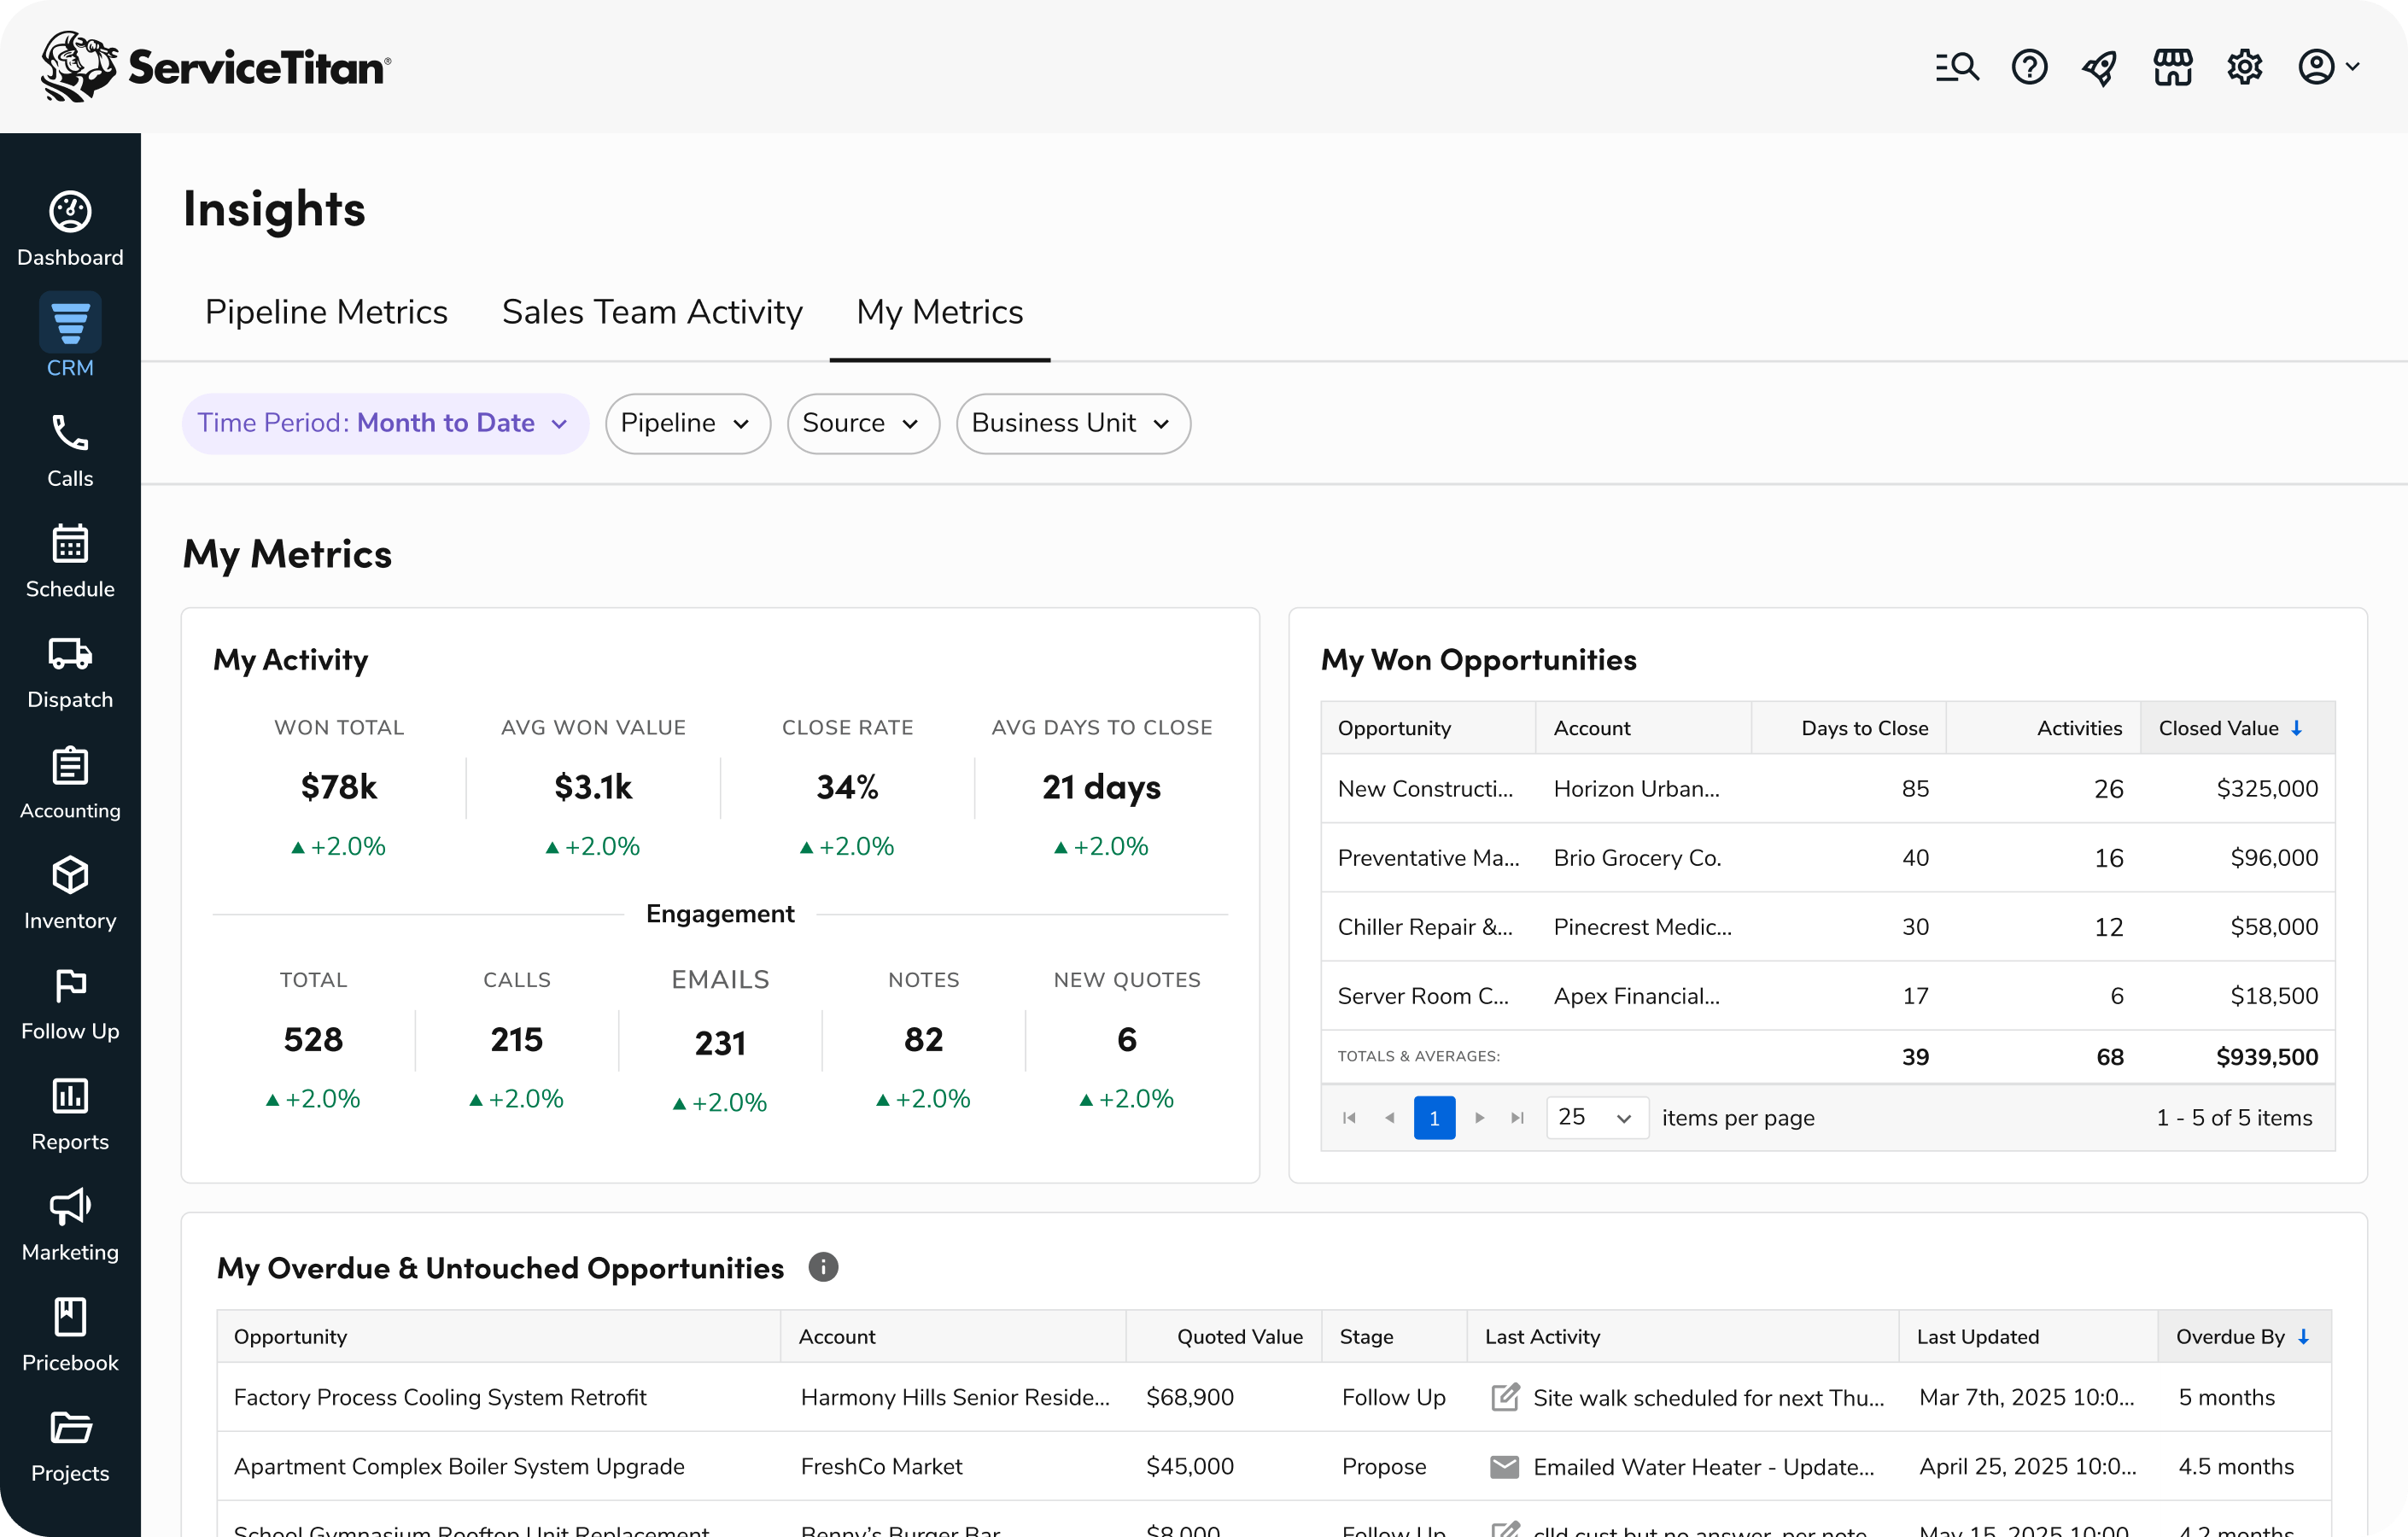Click the New Constructi... won opportunity row
This screenshot has width=2408, height=1537.
click(1827, 789)
